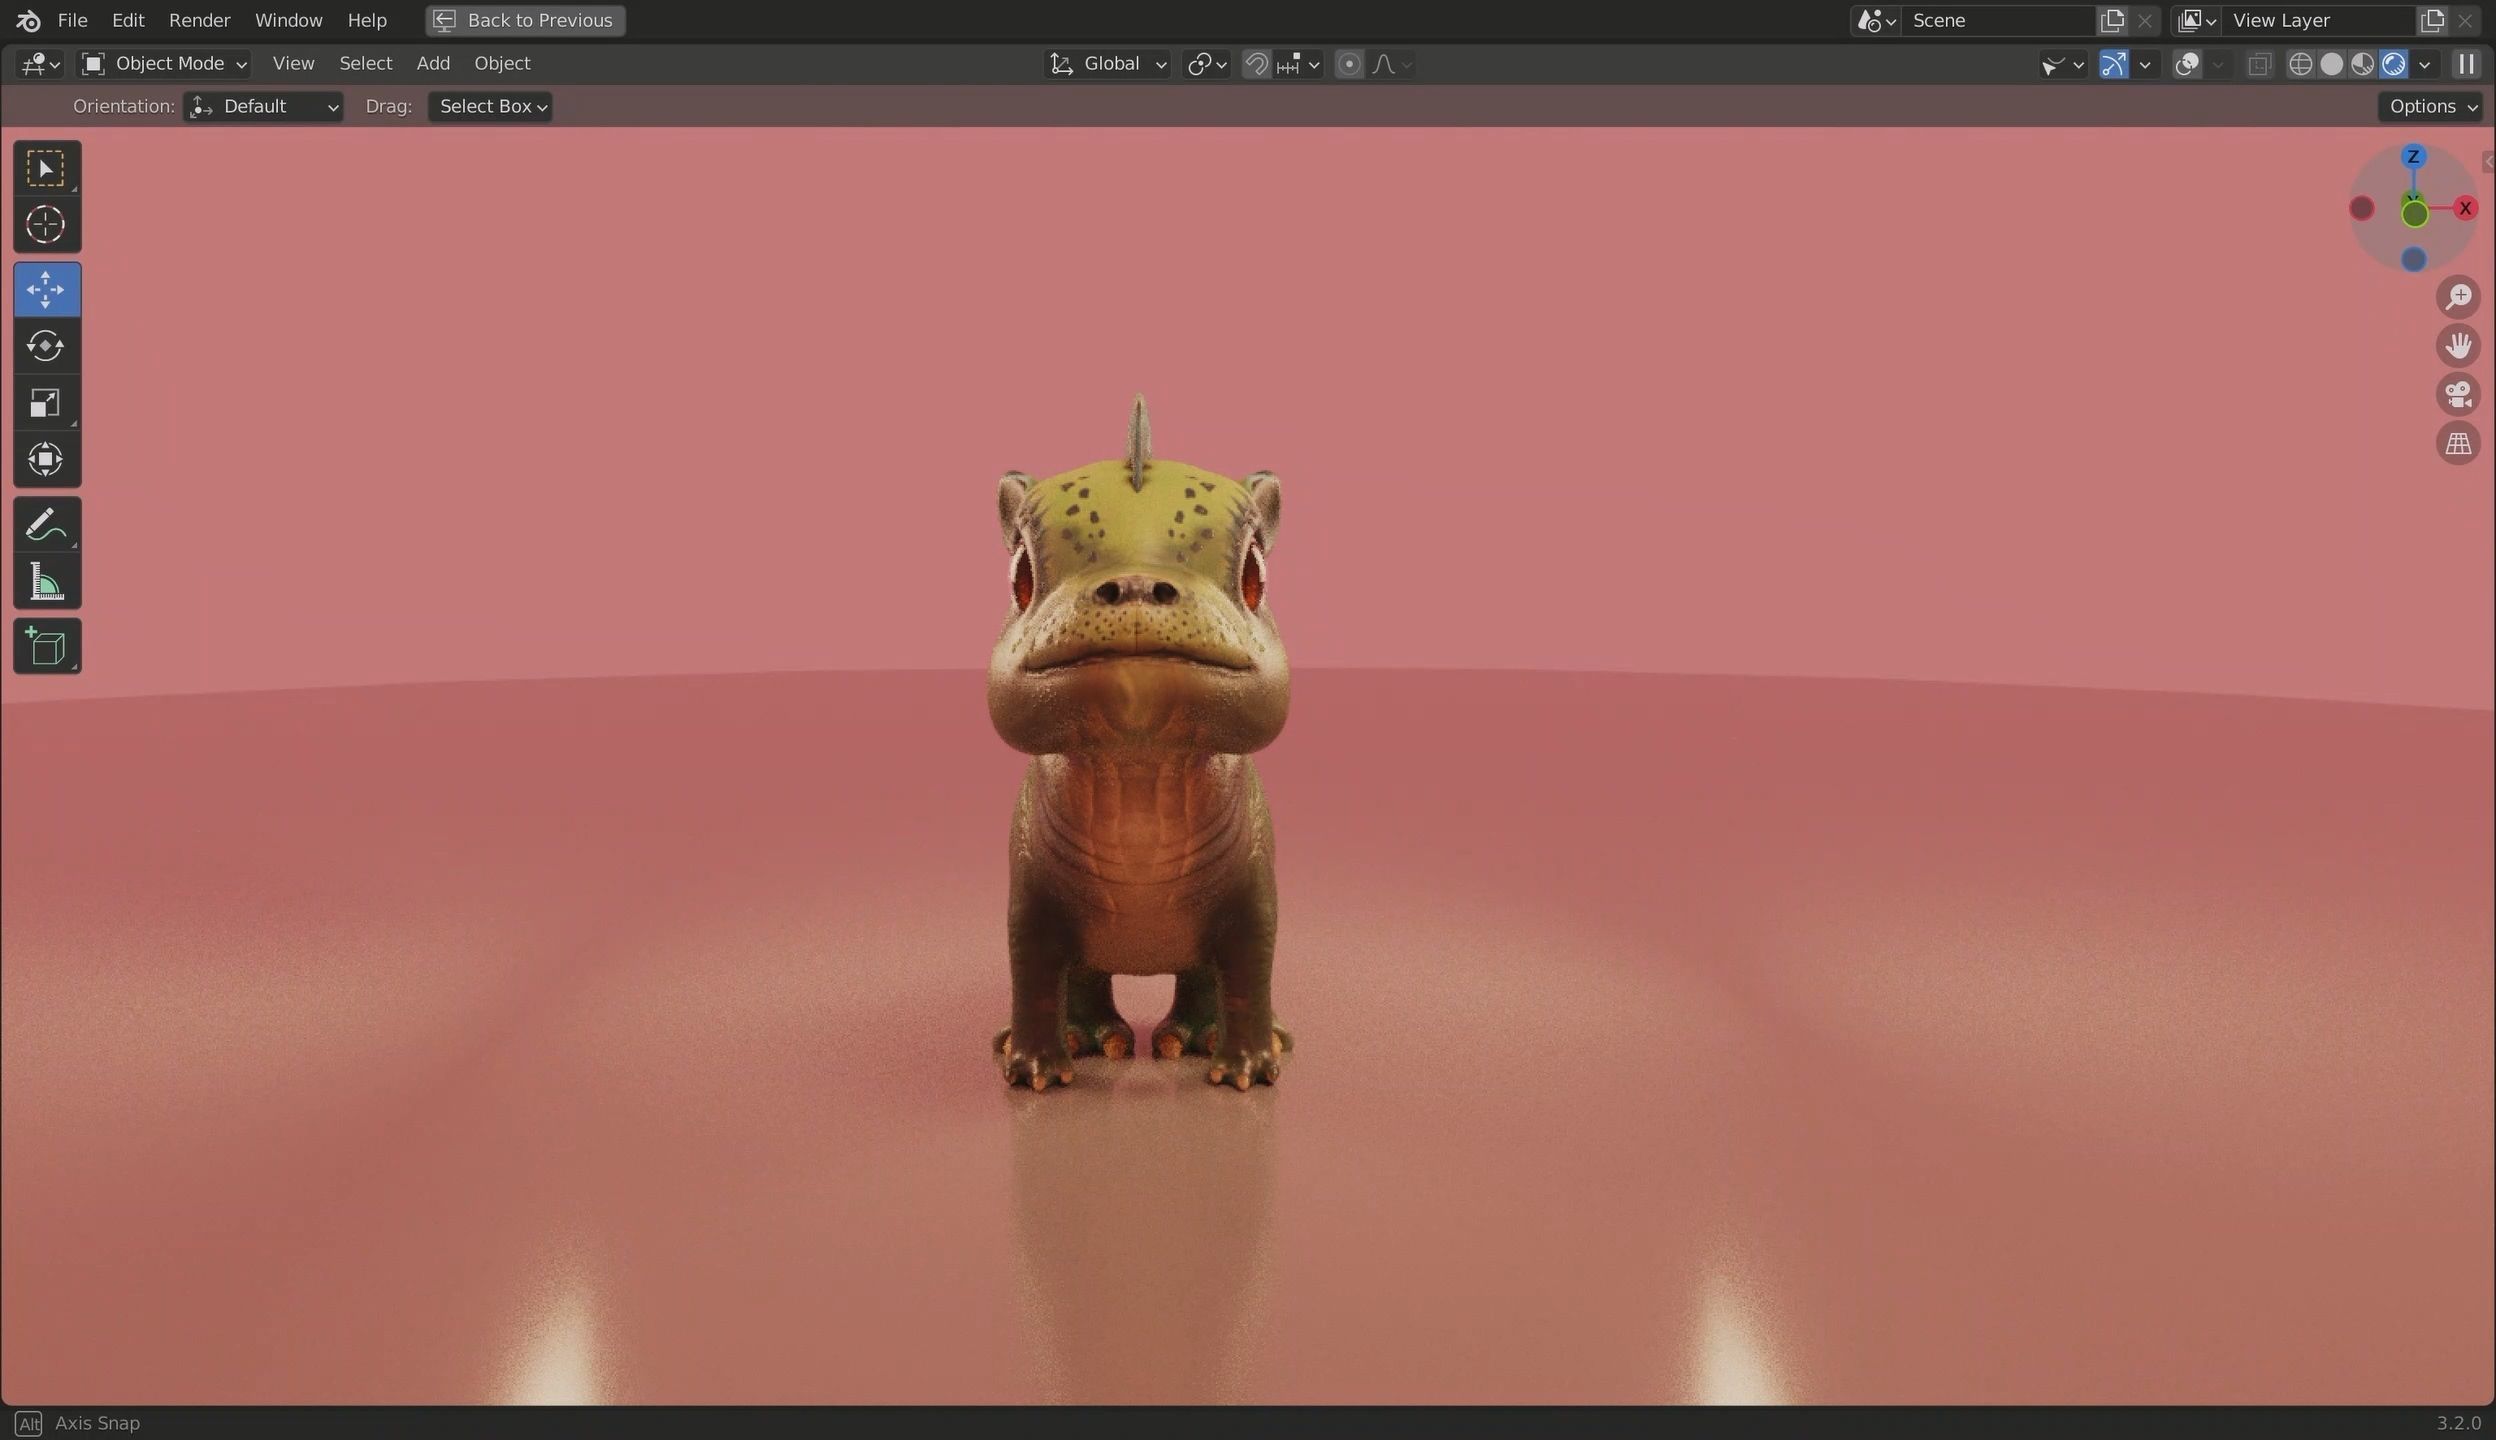
Task: Open the Object Mode dropdown
Action: tap(165, 64)
